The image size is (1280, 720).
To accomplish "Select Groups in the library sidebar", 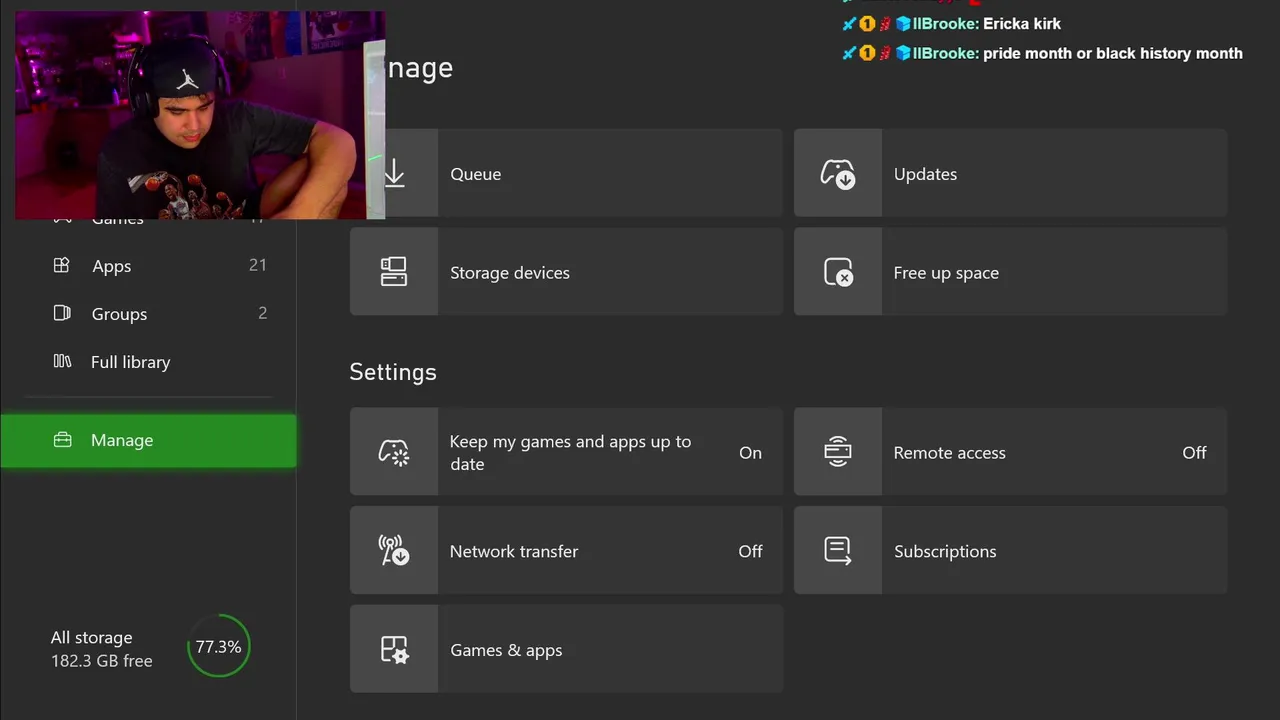I will click(119, 314).
